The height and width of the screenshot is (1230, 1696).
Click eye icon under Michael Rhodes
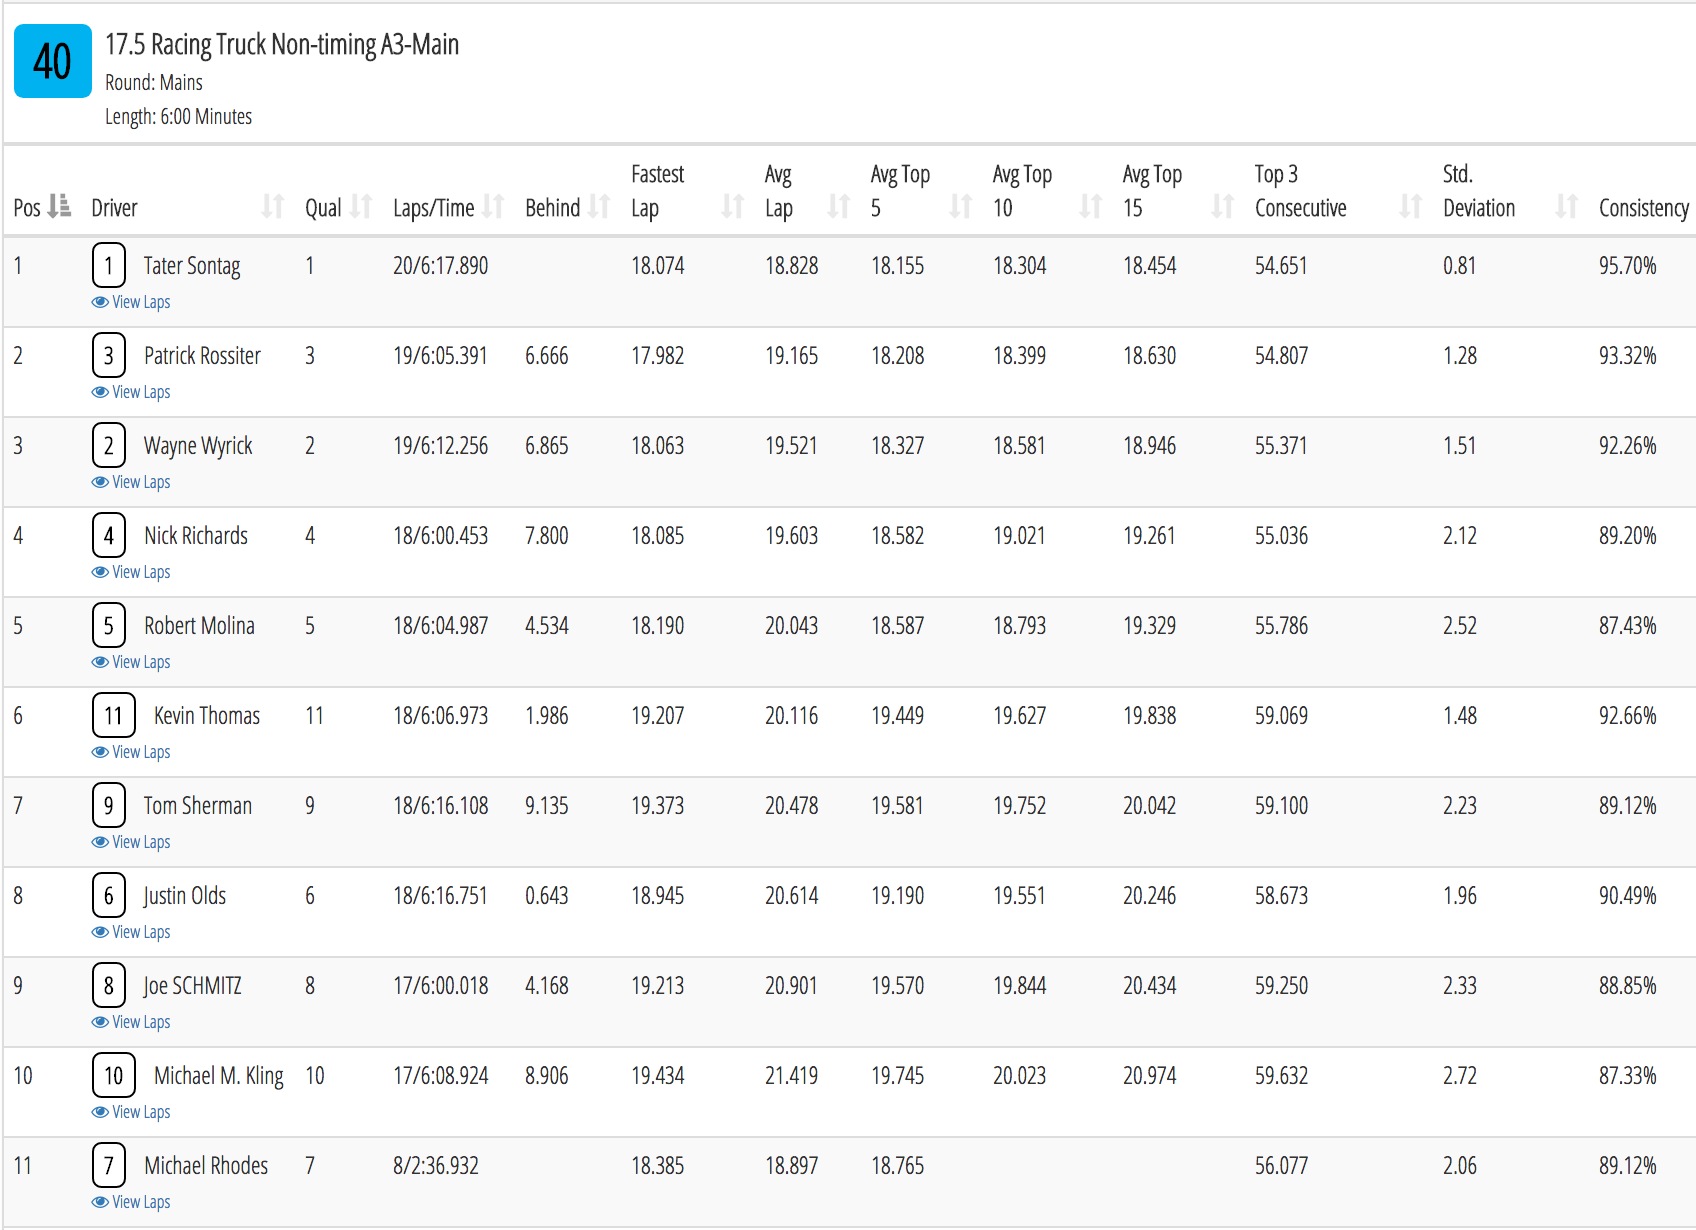100,1202
